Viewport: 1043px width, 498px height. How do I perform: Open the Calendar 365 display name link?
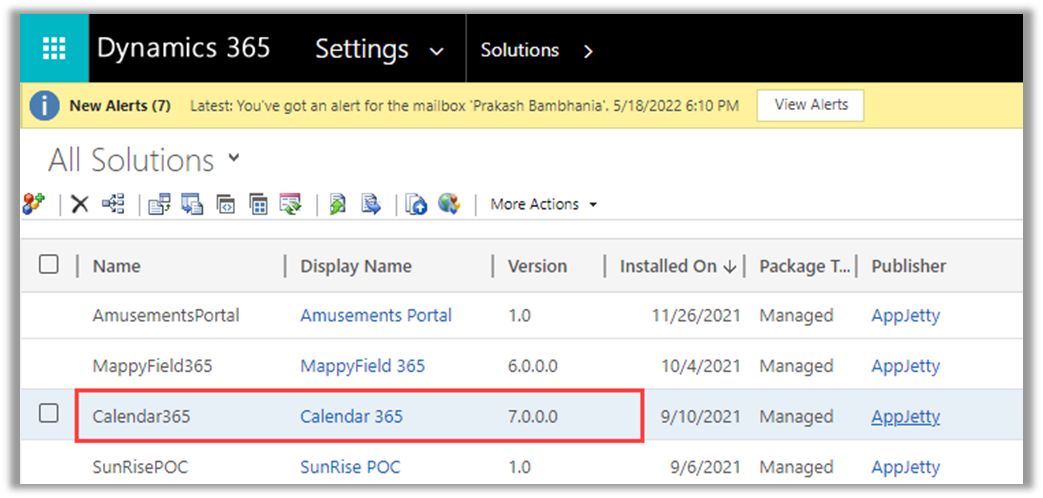(x=351, y=416)
